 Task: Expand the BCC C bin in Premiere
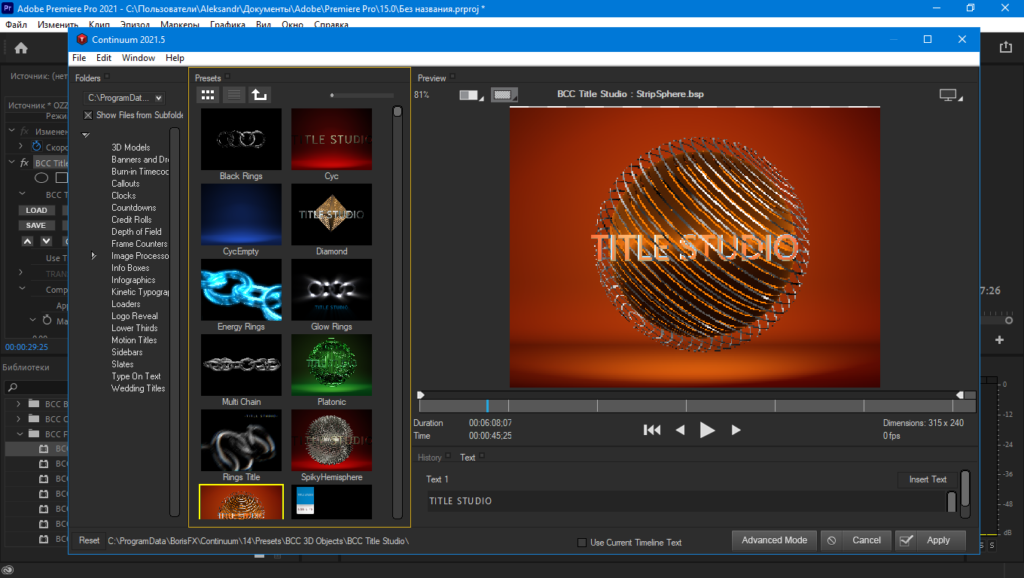pyautogui.click(x=18, y=419)
